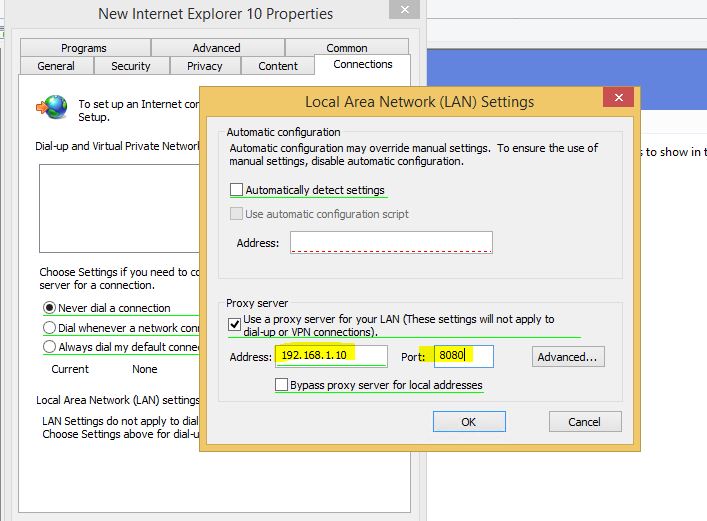Close the Internet Explorer 10 Properties window
Viewport: 707px width, 521px height.
coord(404,9)
